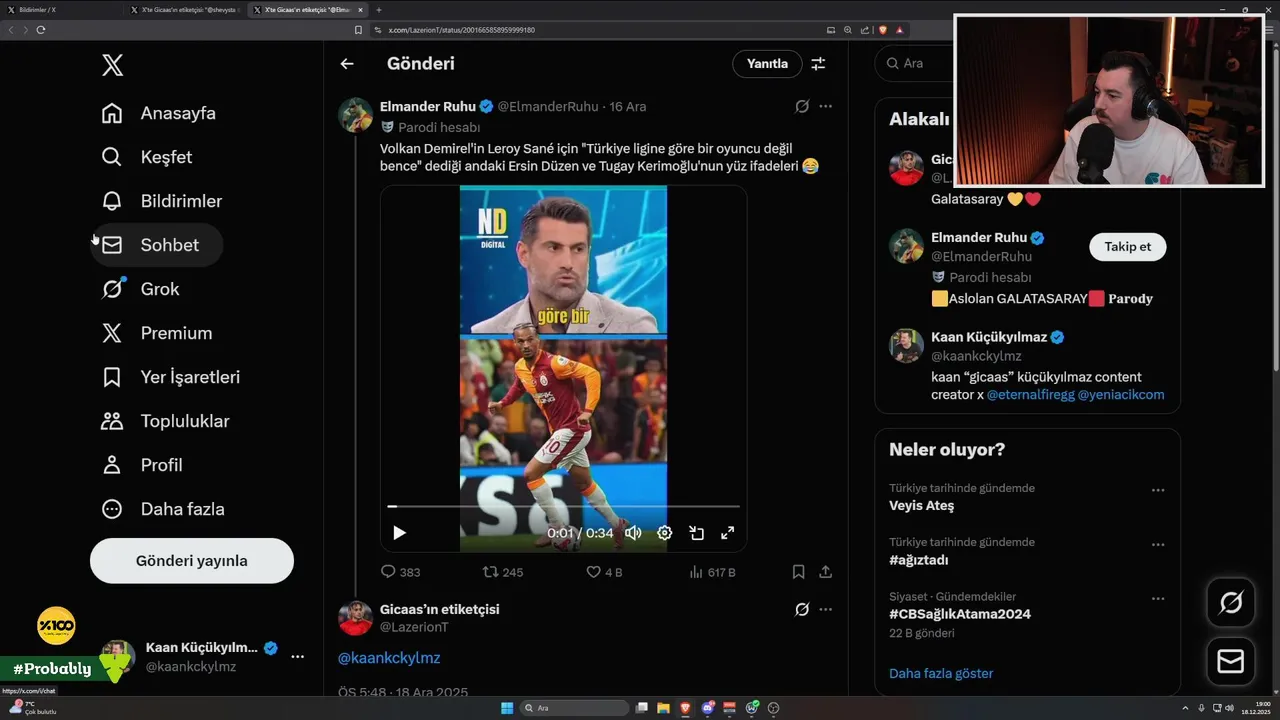Open Gicaas'ın etiketçisi profile avatar

coord(355,618)
